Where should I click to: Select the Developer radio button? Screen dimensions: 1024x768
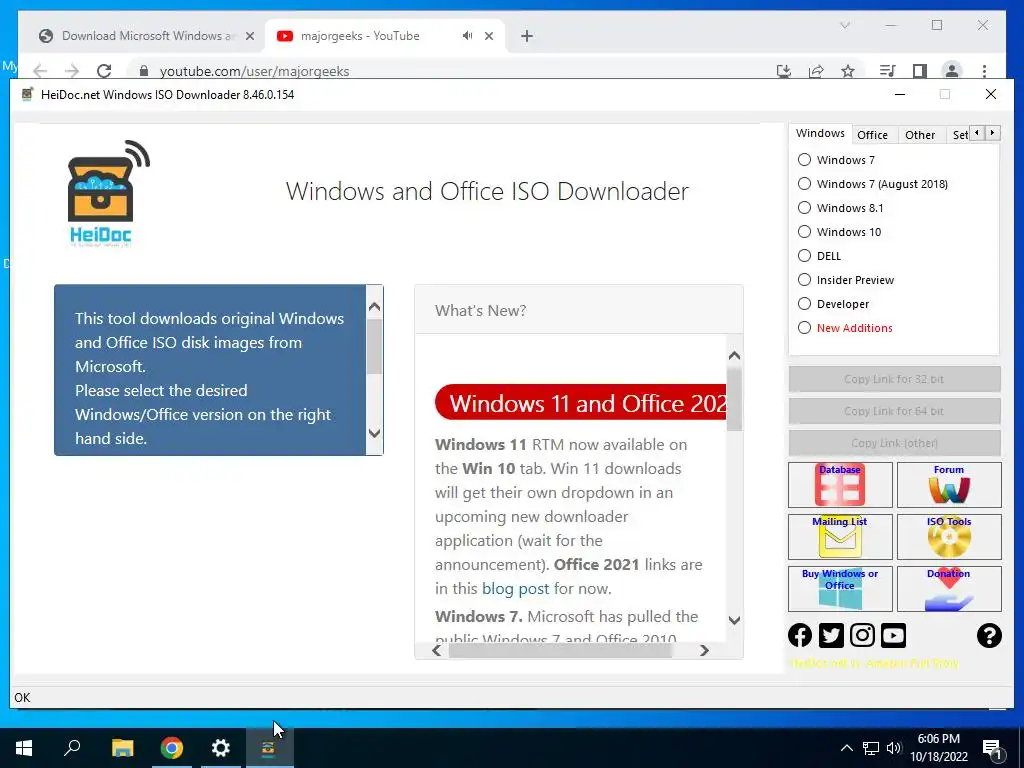(x=805, y=304)
